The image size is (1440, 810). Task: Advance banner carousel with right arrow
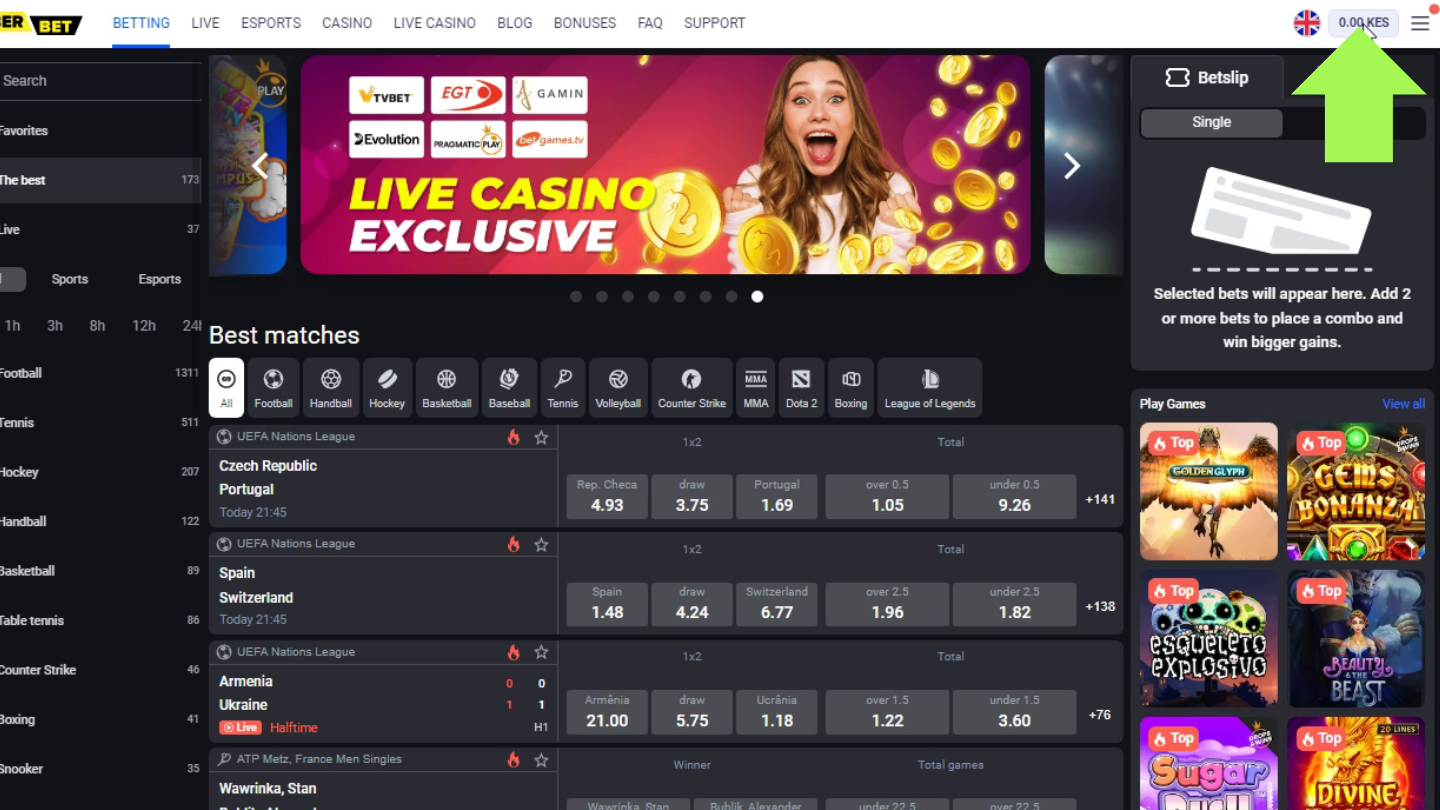coord(1071,166)
